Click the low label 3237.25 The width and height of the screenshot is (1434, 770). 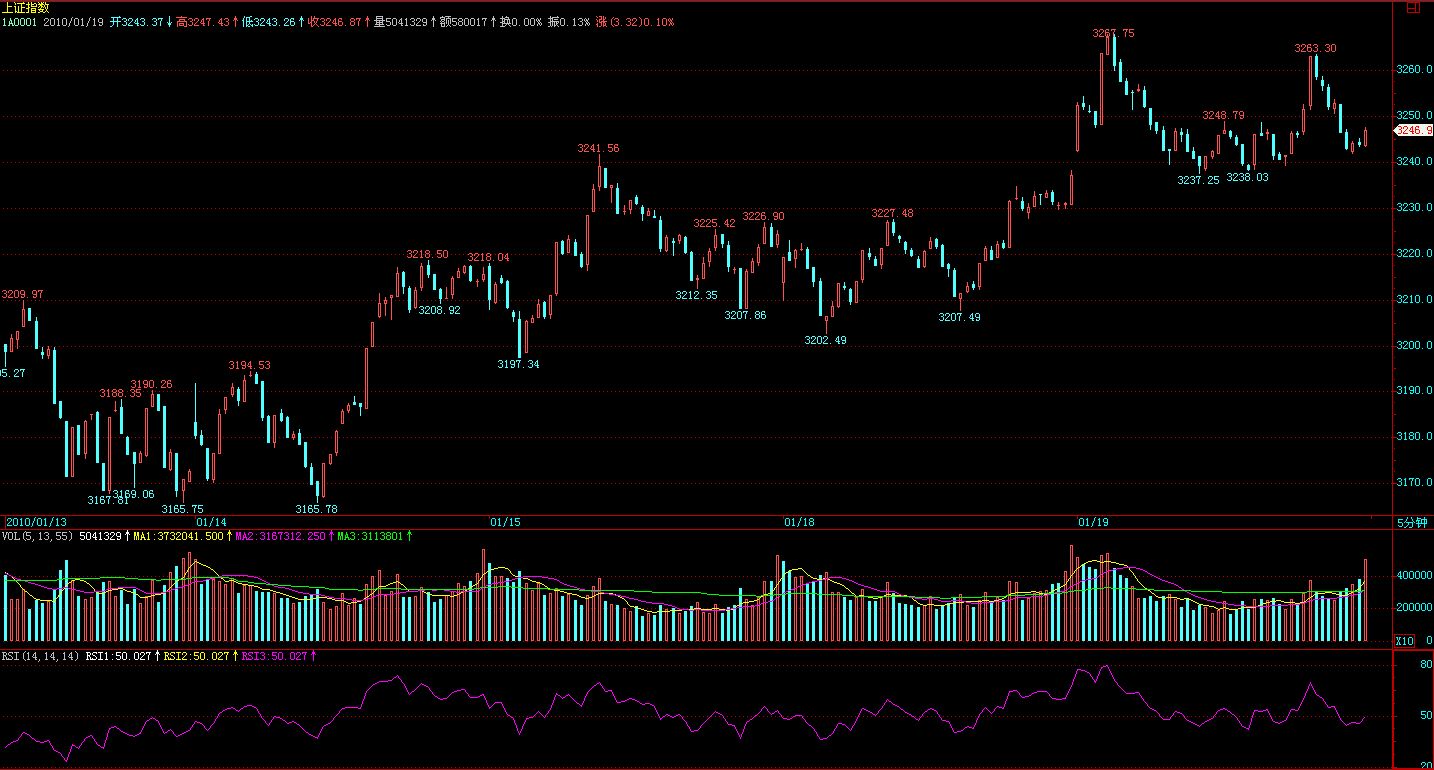click(x=1198, y=180)
